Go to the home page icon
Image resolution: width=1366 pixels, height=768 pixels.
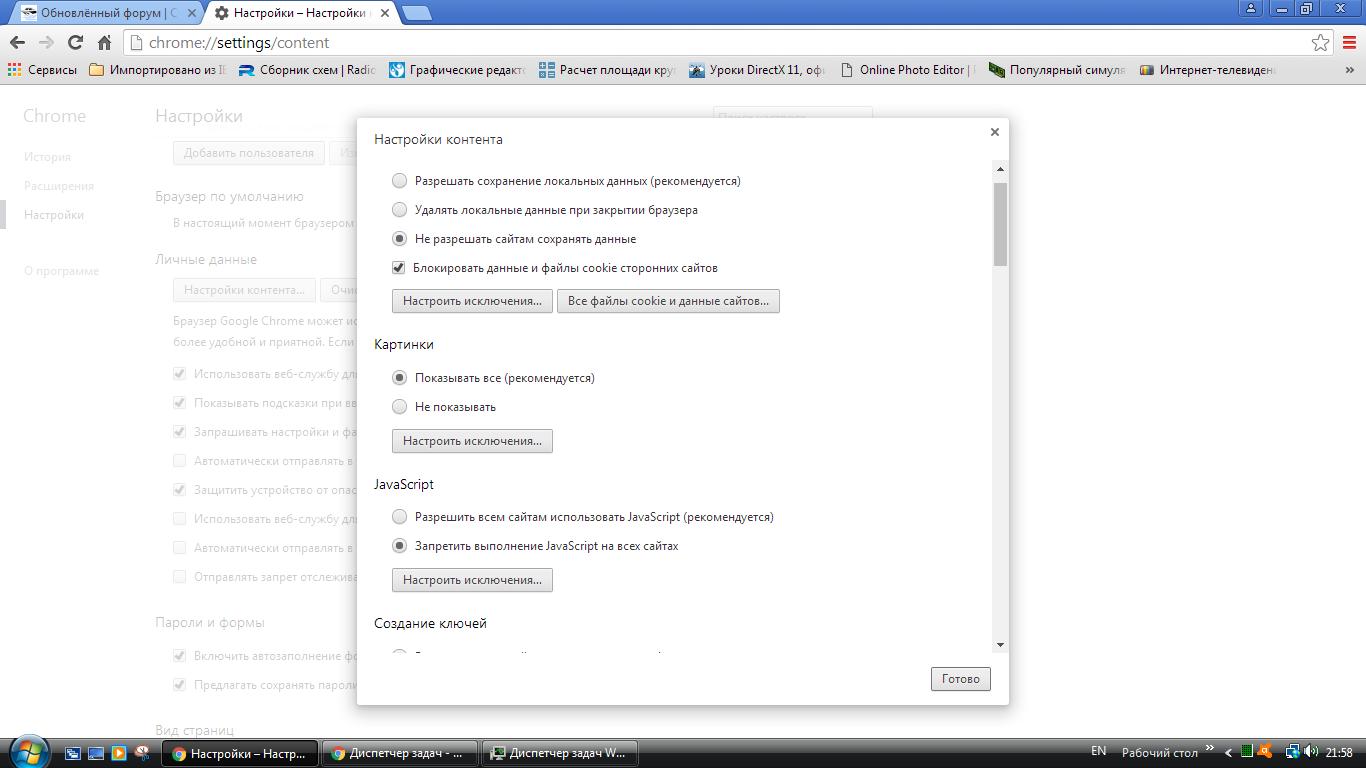(x=104, y=42)
